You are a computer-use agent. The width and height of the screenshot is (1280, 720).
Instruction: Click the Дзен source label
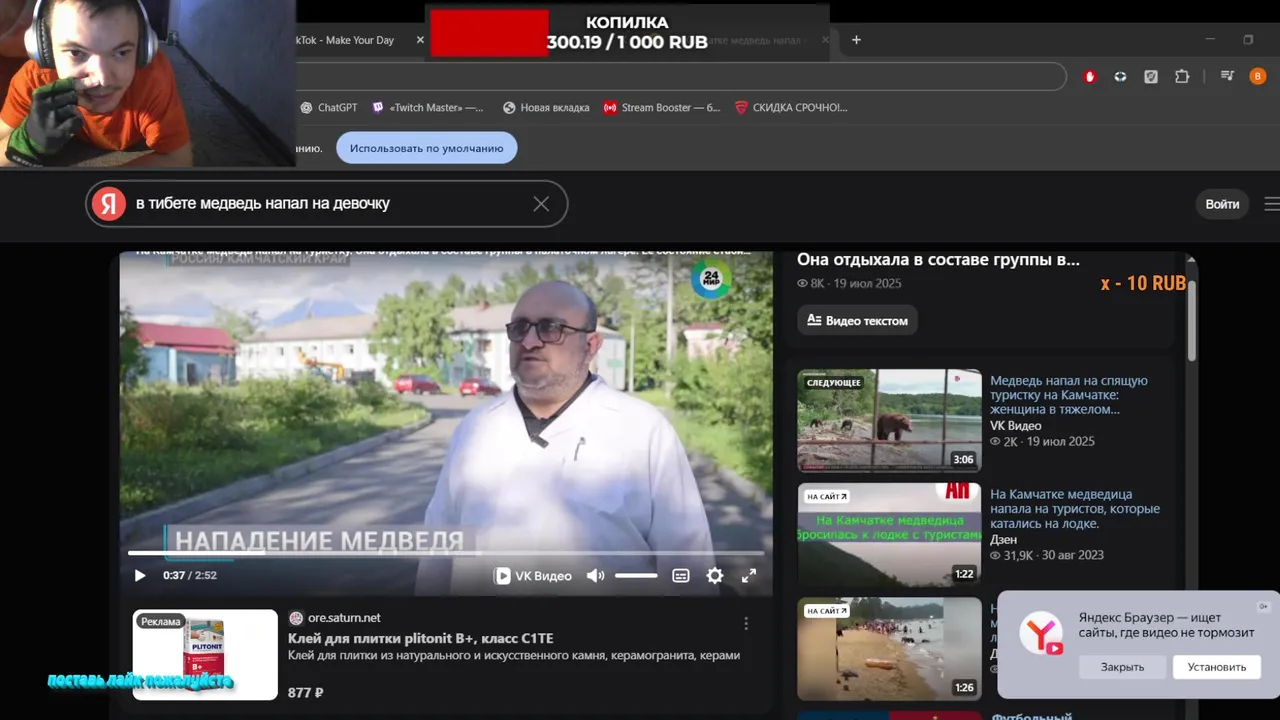[1003, 539]
